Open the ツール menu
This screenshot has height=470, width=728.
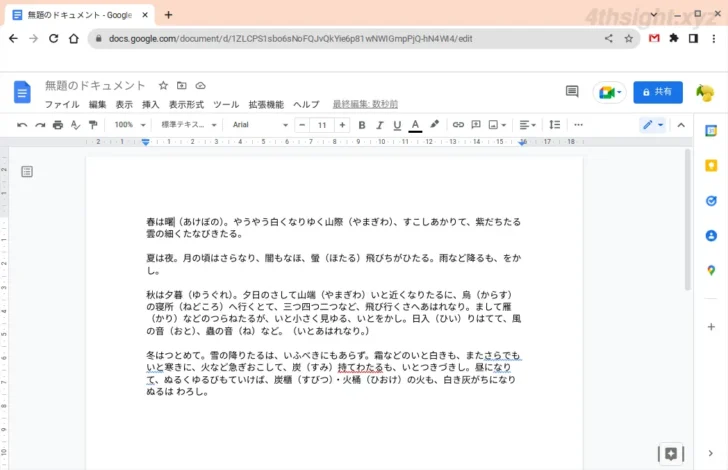point(226,104)
